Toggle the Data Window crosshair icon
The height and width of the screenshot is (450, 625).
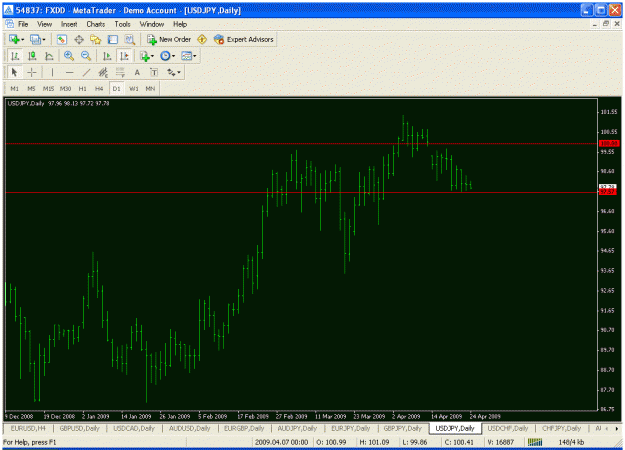click(79, 39)
